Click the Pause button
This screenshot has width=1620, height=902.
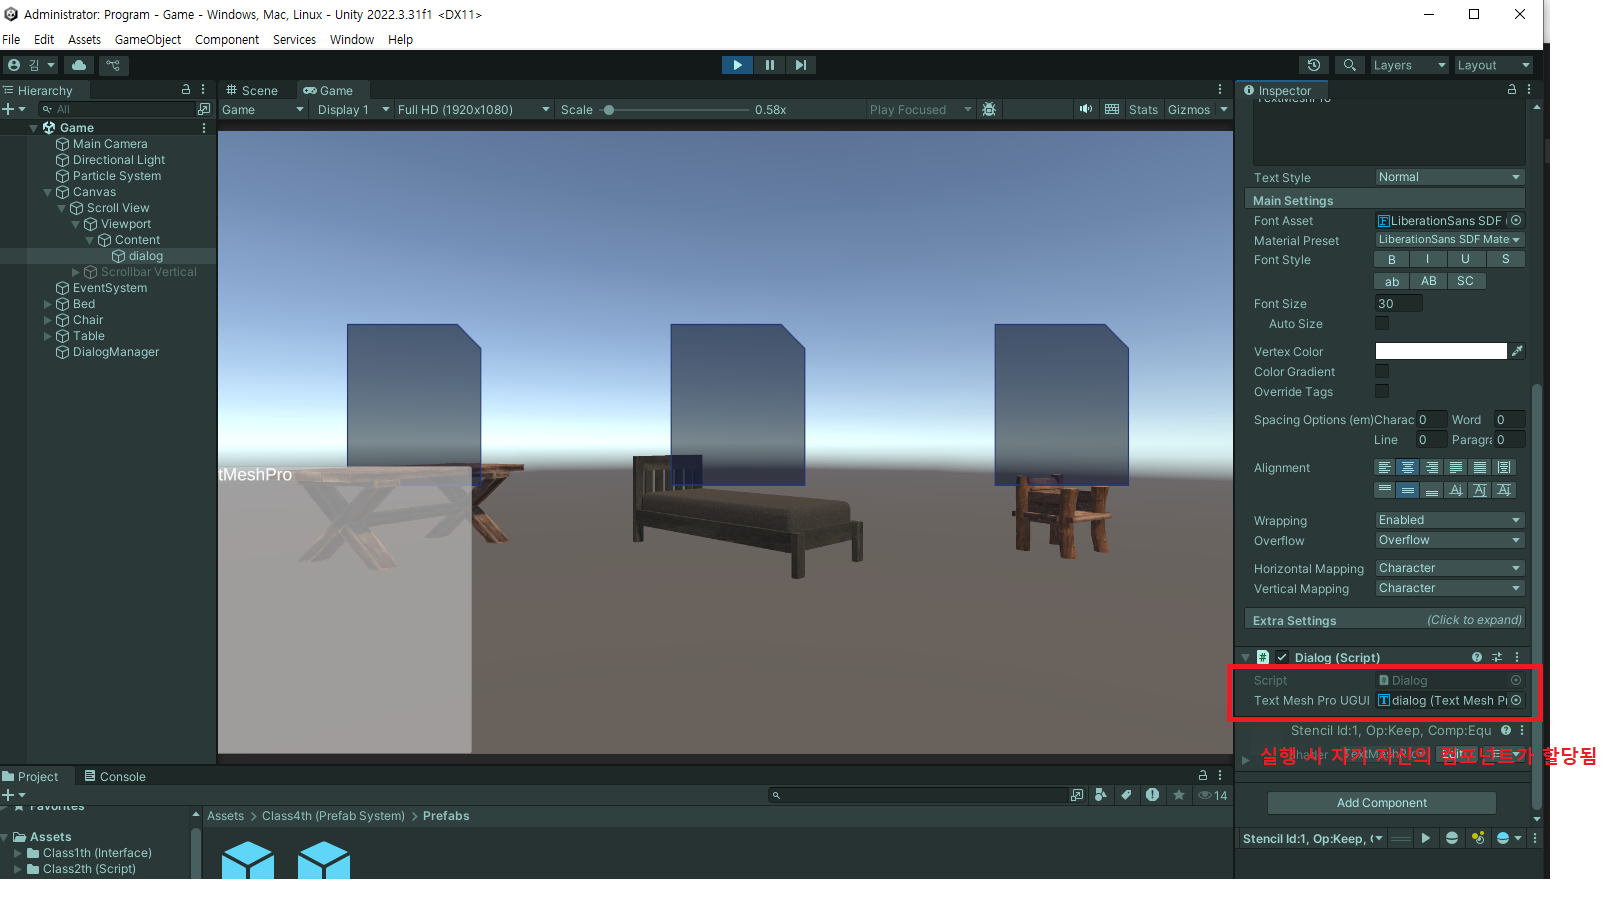pyautogui.click(x=769, y=65)
